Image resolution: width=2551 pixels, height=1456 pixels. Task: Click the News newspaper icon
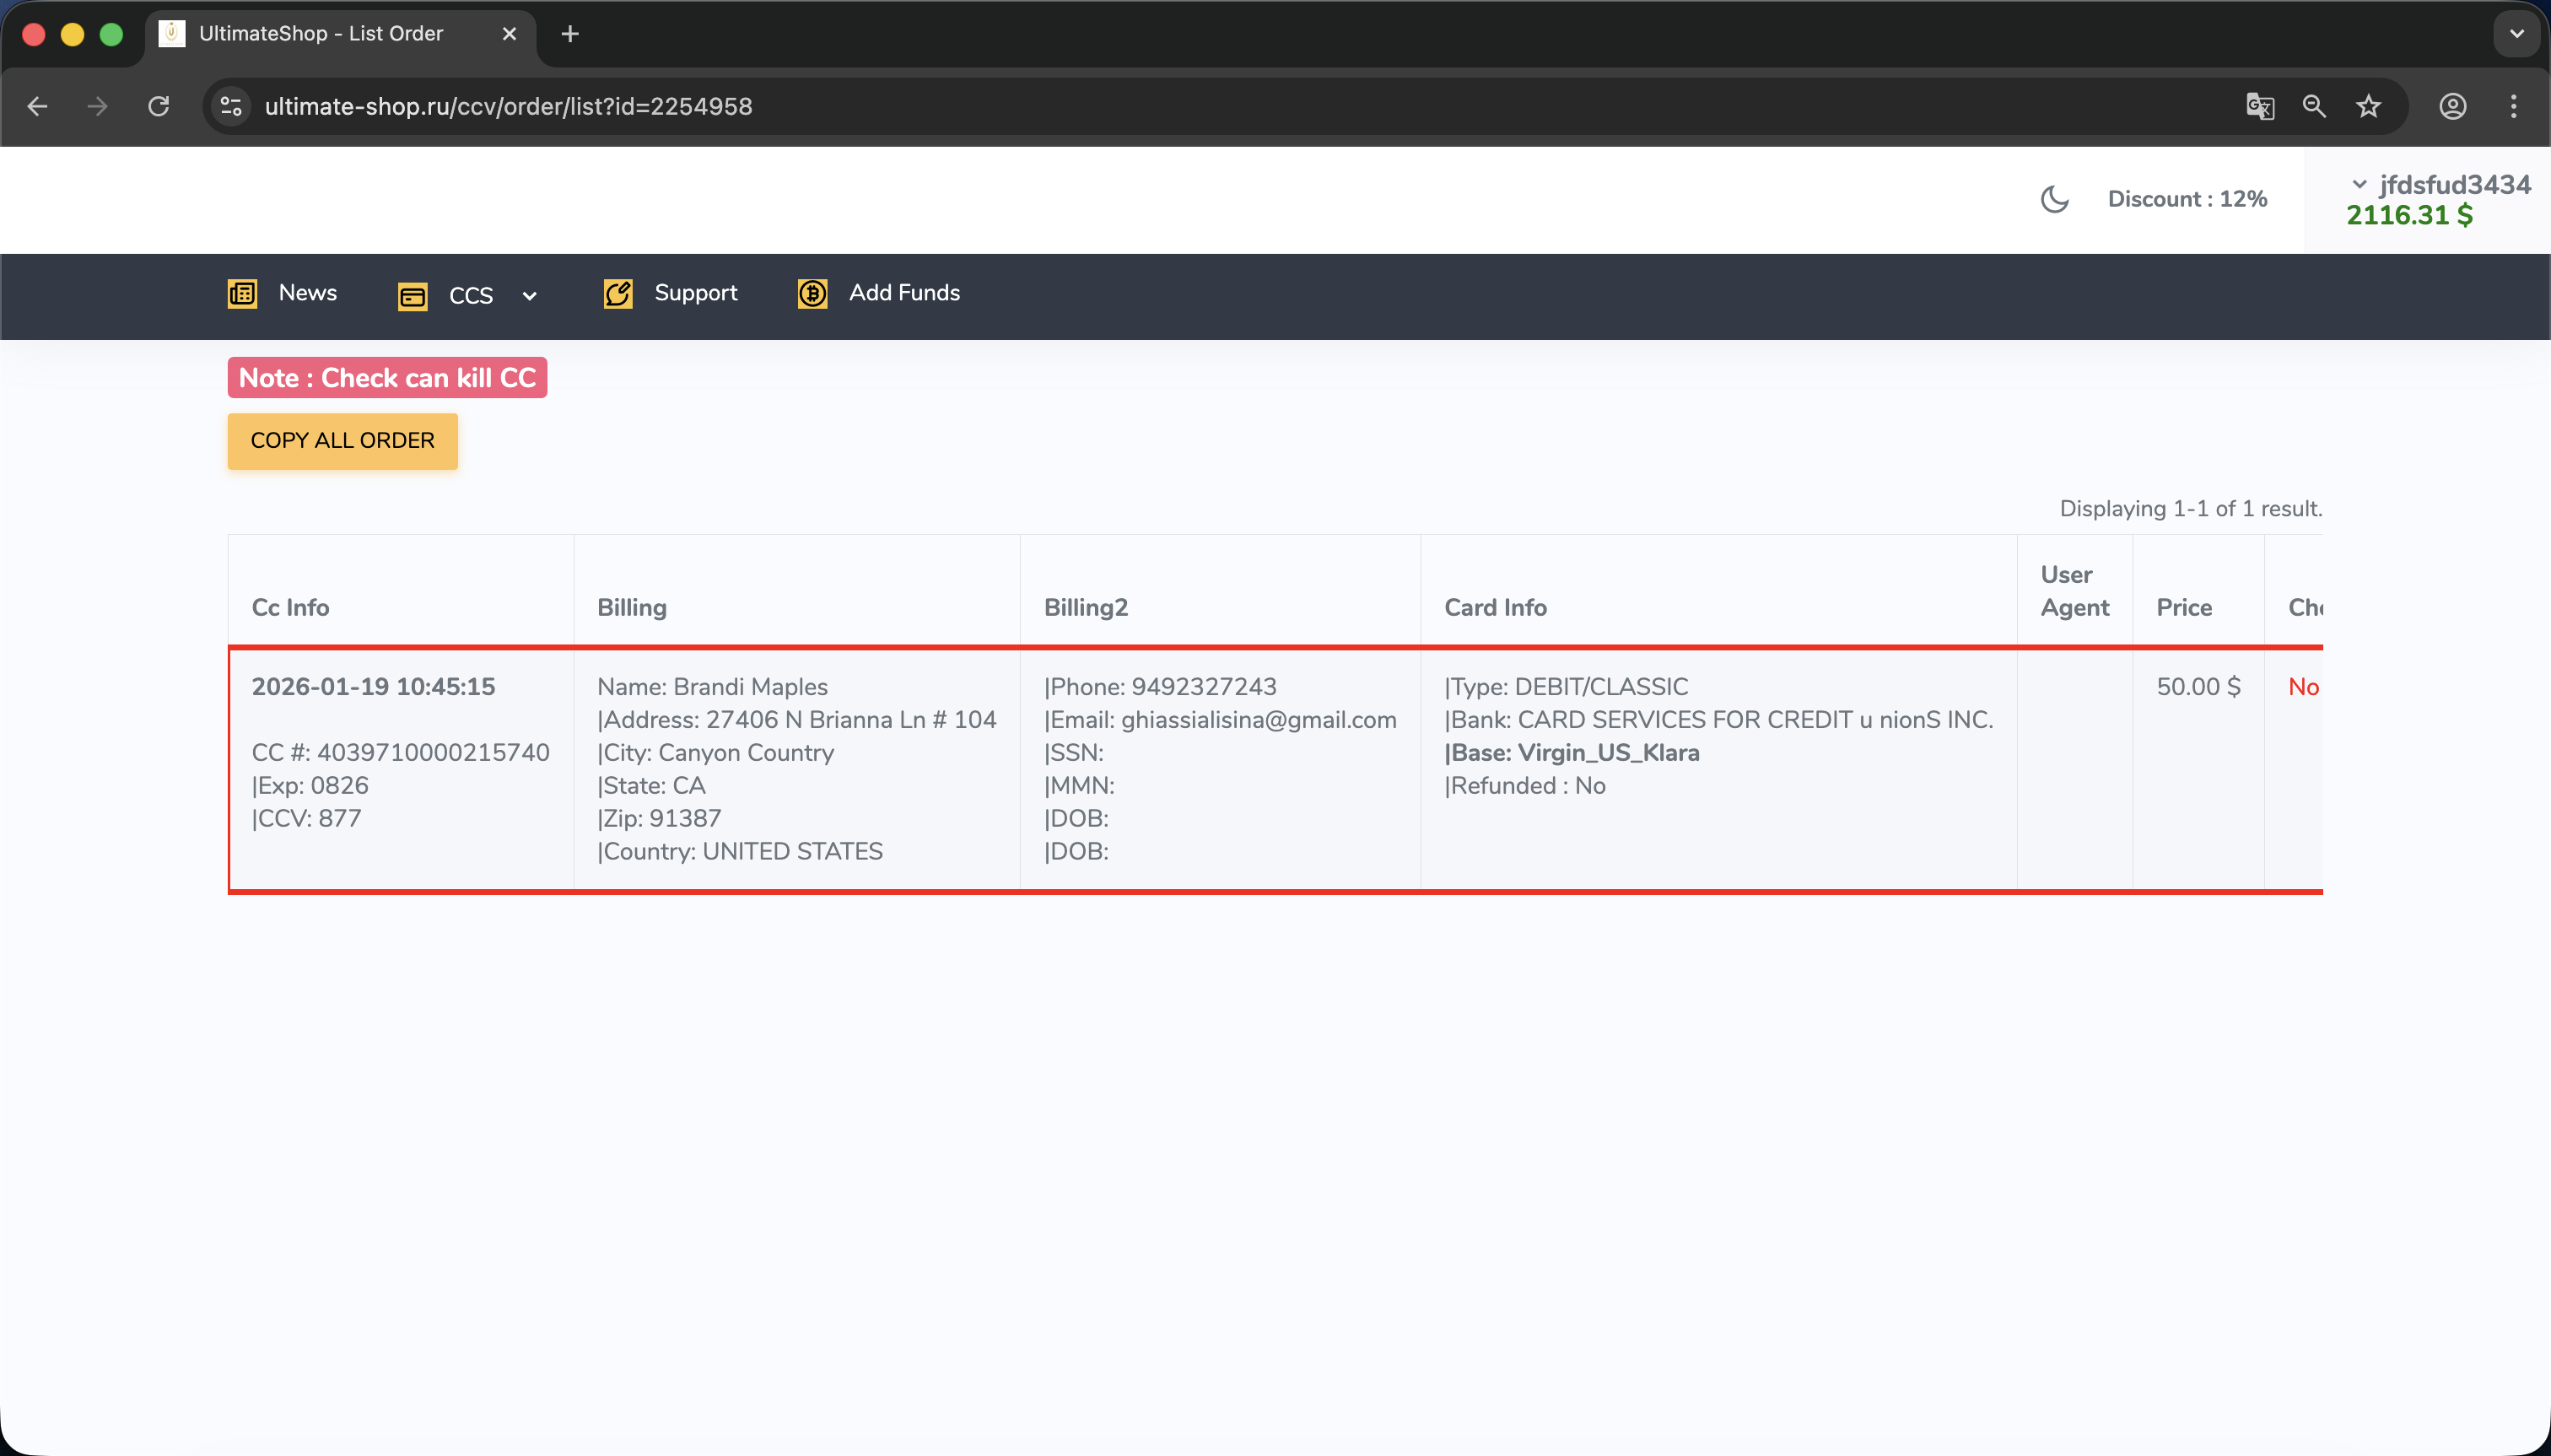coord(243,293)
